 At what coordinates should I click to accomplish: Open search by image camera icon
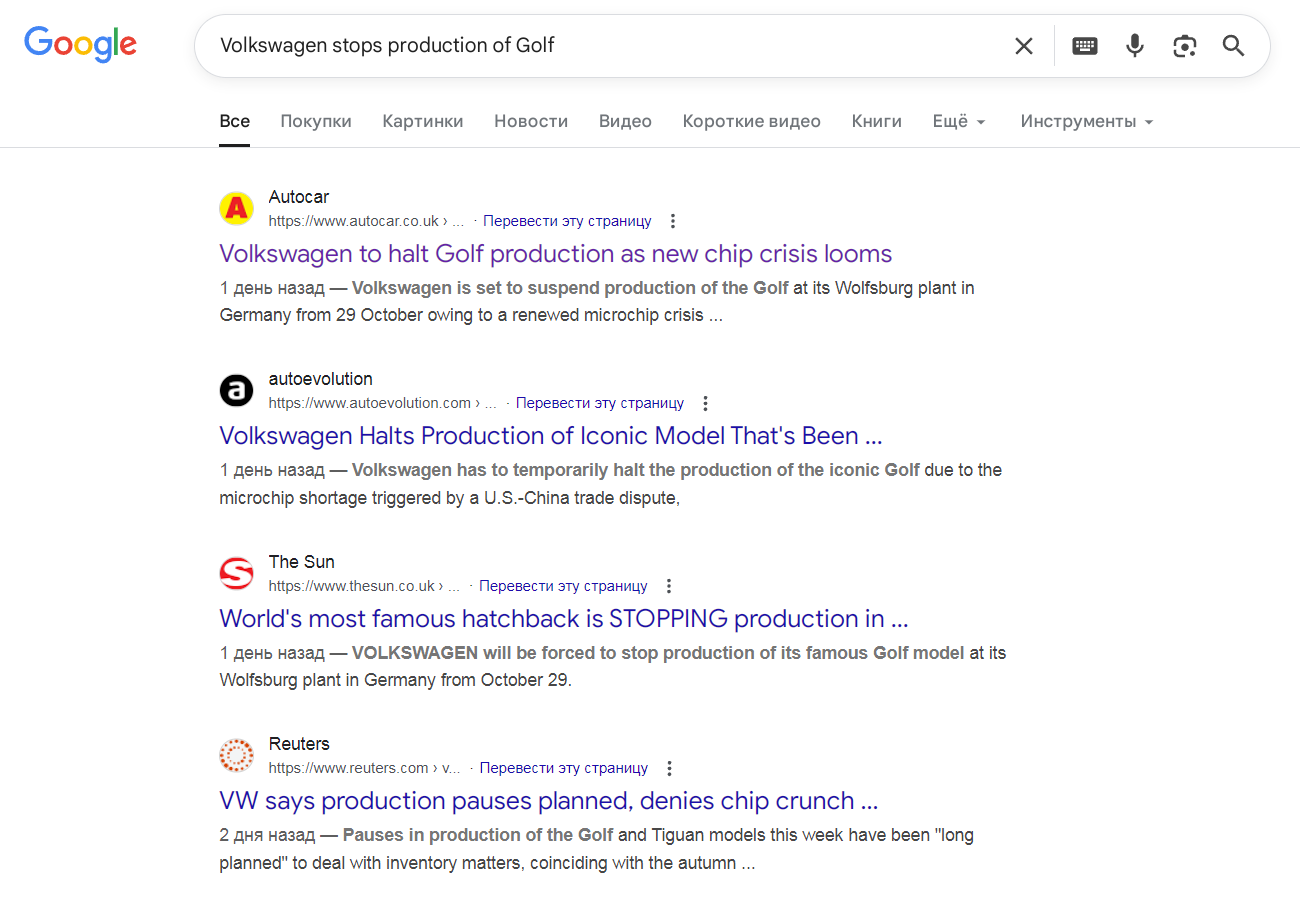[x=1185, y=46]
